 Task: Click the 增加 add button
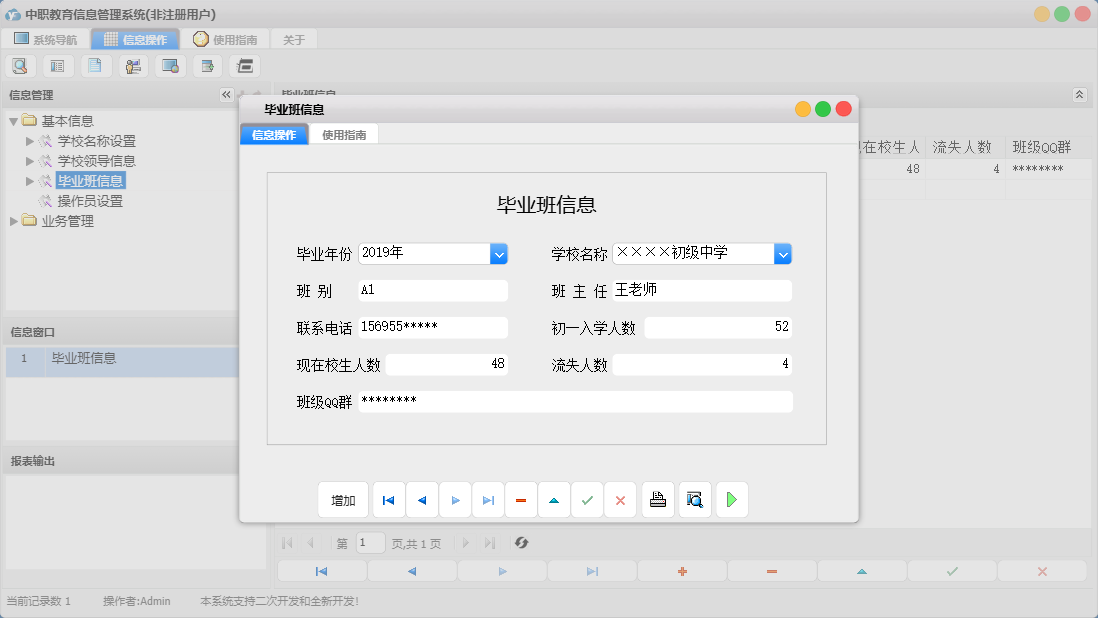tap(343, 499)
